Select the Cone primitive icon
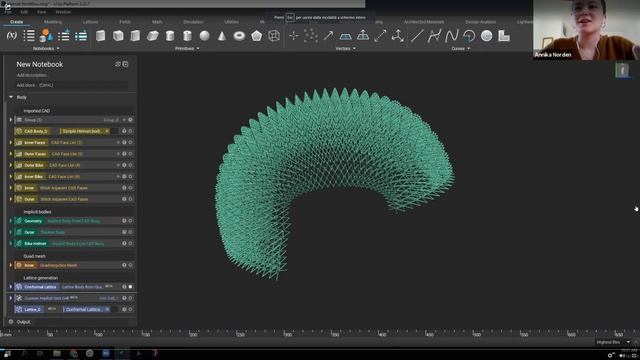Screen dimensions: 640x360 (x=222, y=36)
